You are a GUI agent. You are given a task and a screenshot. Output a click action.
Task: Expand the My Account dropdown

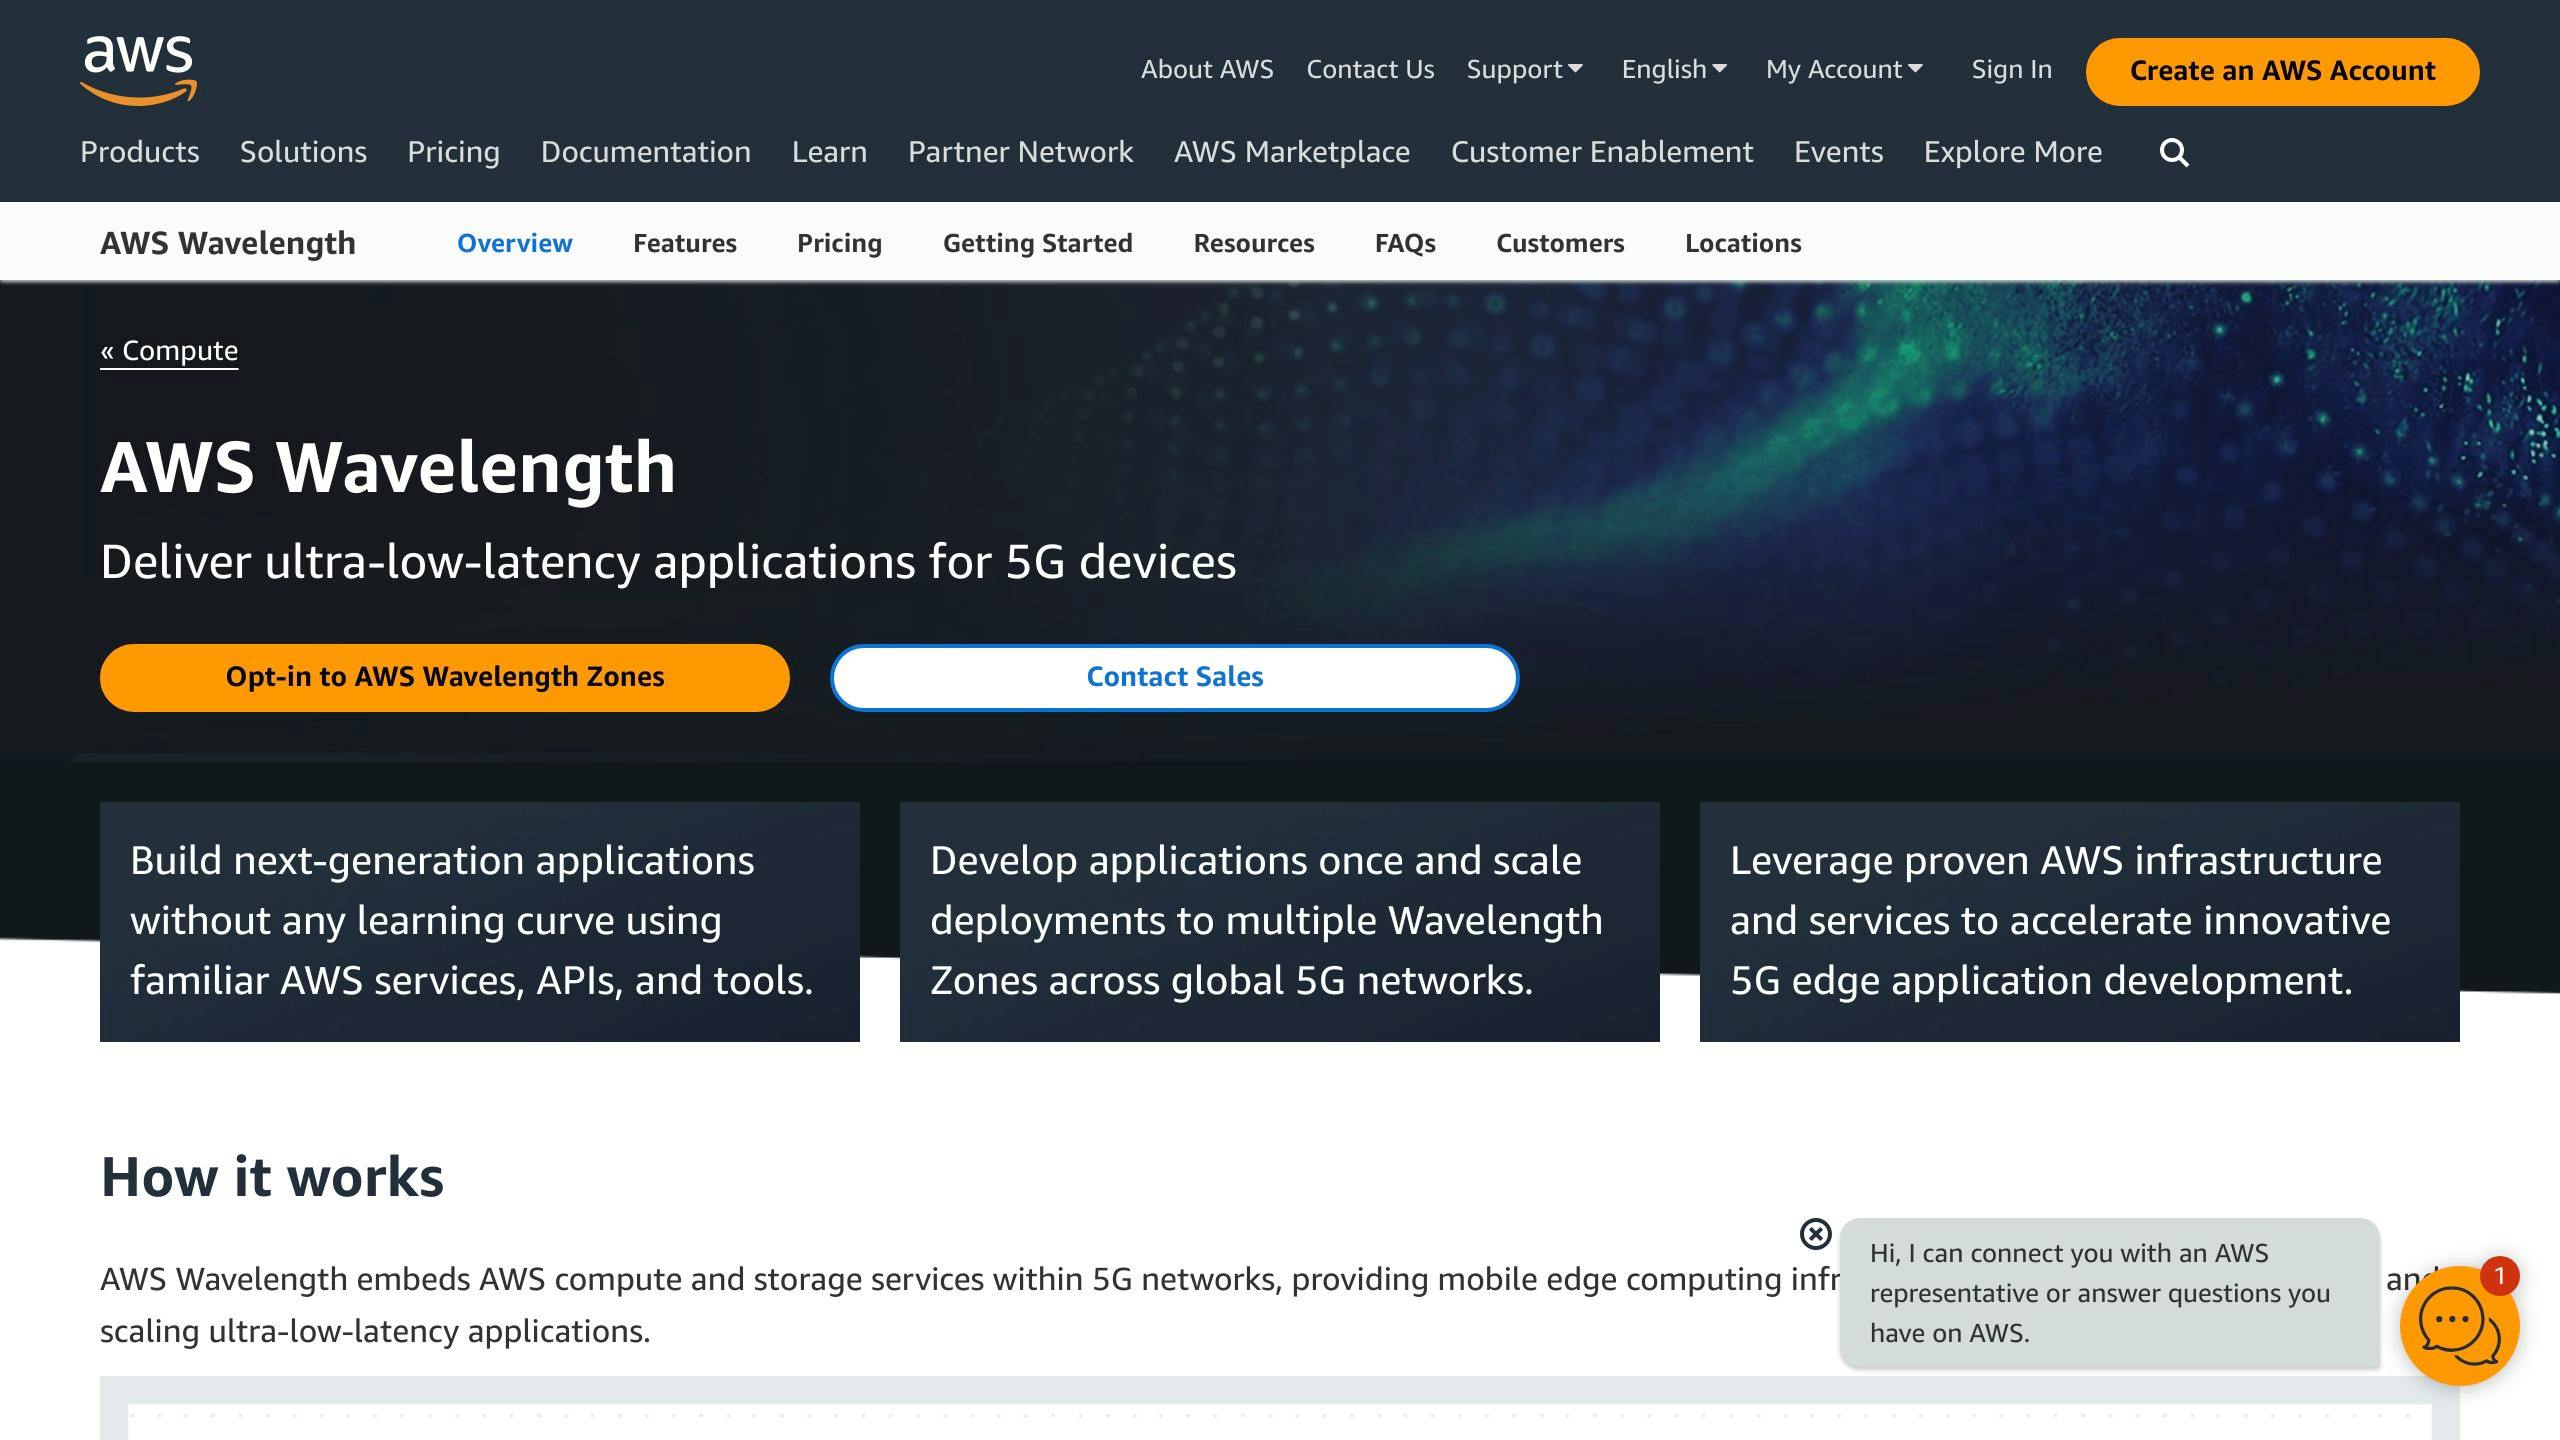(1844, 70)
